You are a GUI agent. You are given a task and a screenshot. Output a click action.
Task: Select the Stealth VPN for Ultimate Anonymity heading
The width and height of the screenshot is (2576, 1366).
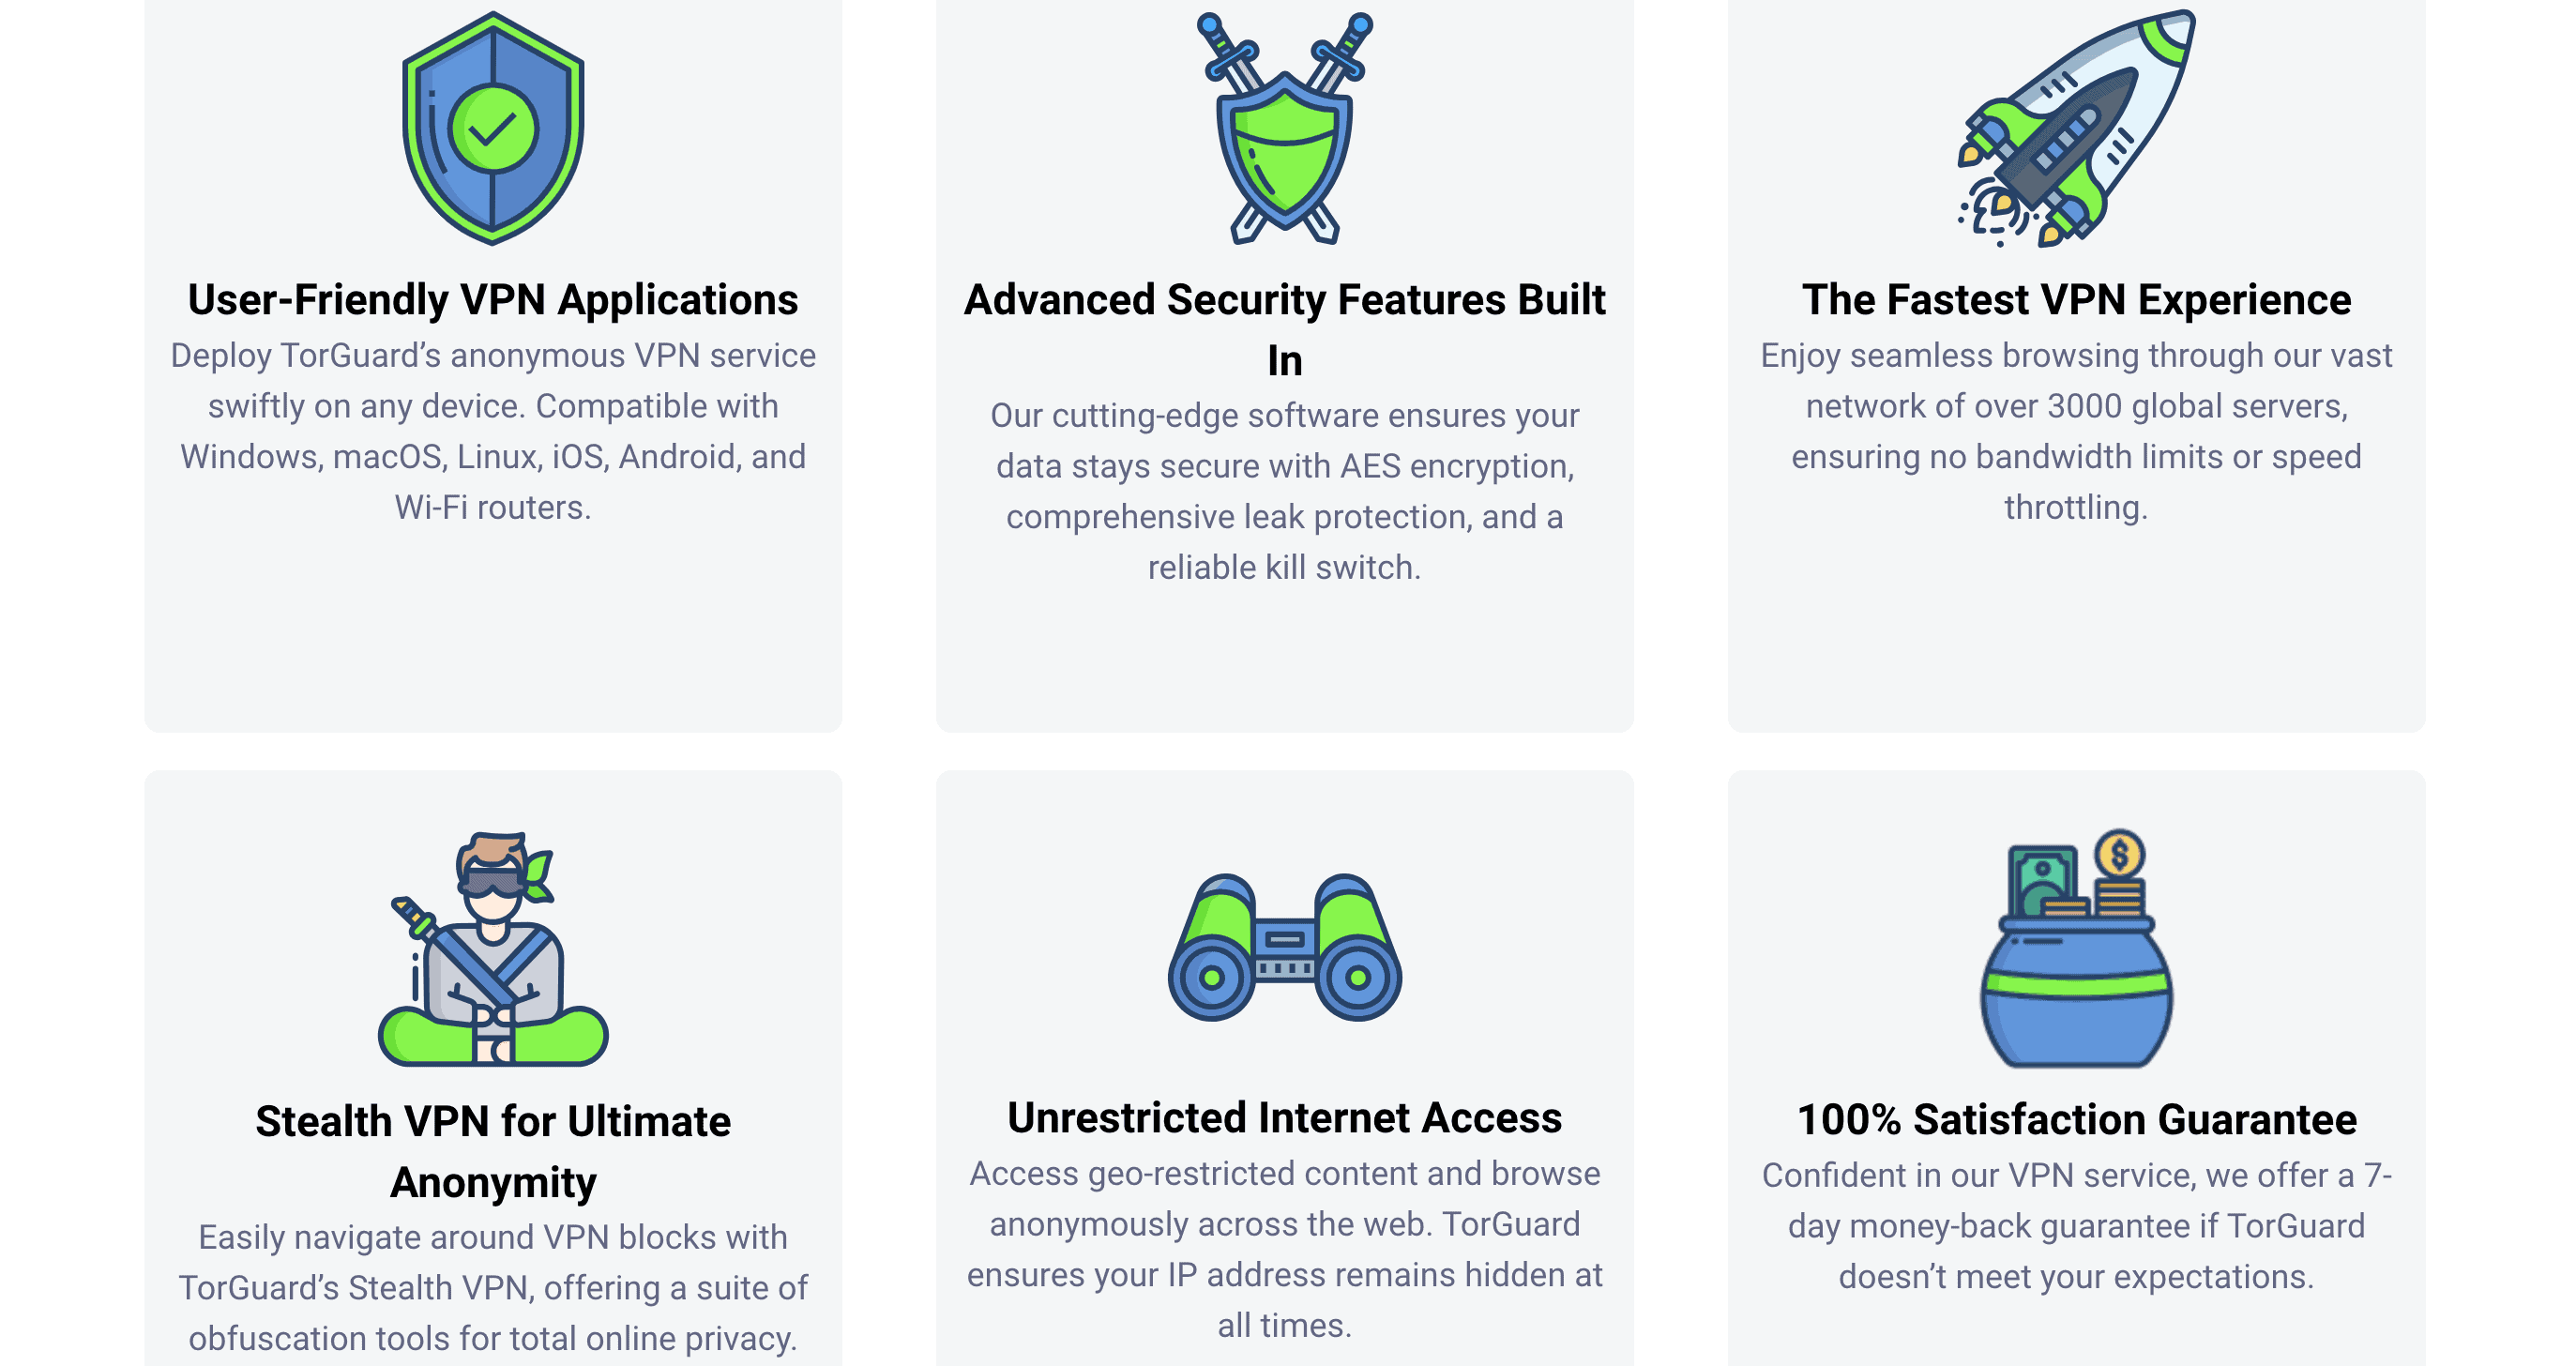pos(493,1152)
